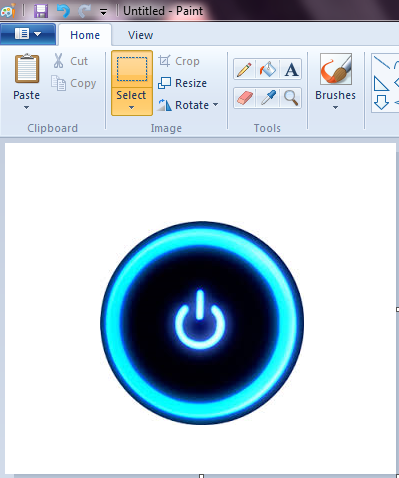Click the Copy button
The height and width of the screenshot is (478, 399).
coord(74,83)
